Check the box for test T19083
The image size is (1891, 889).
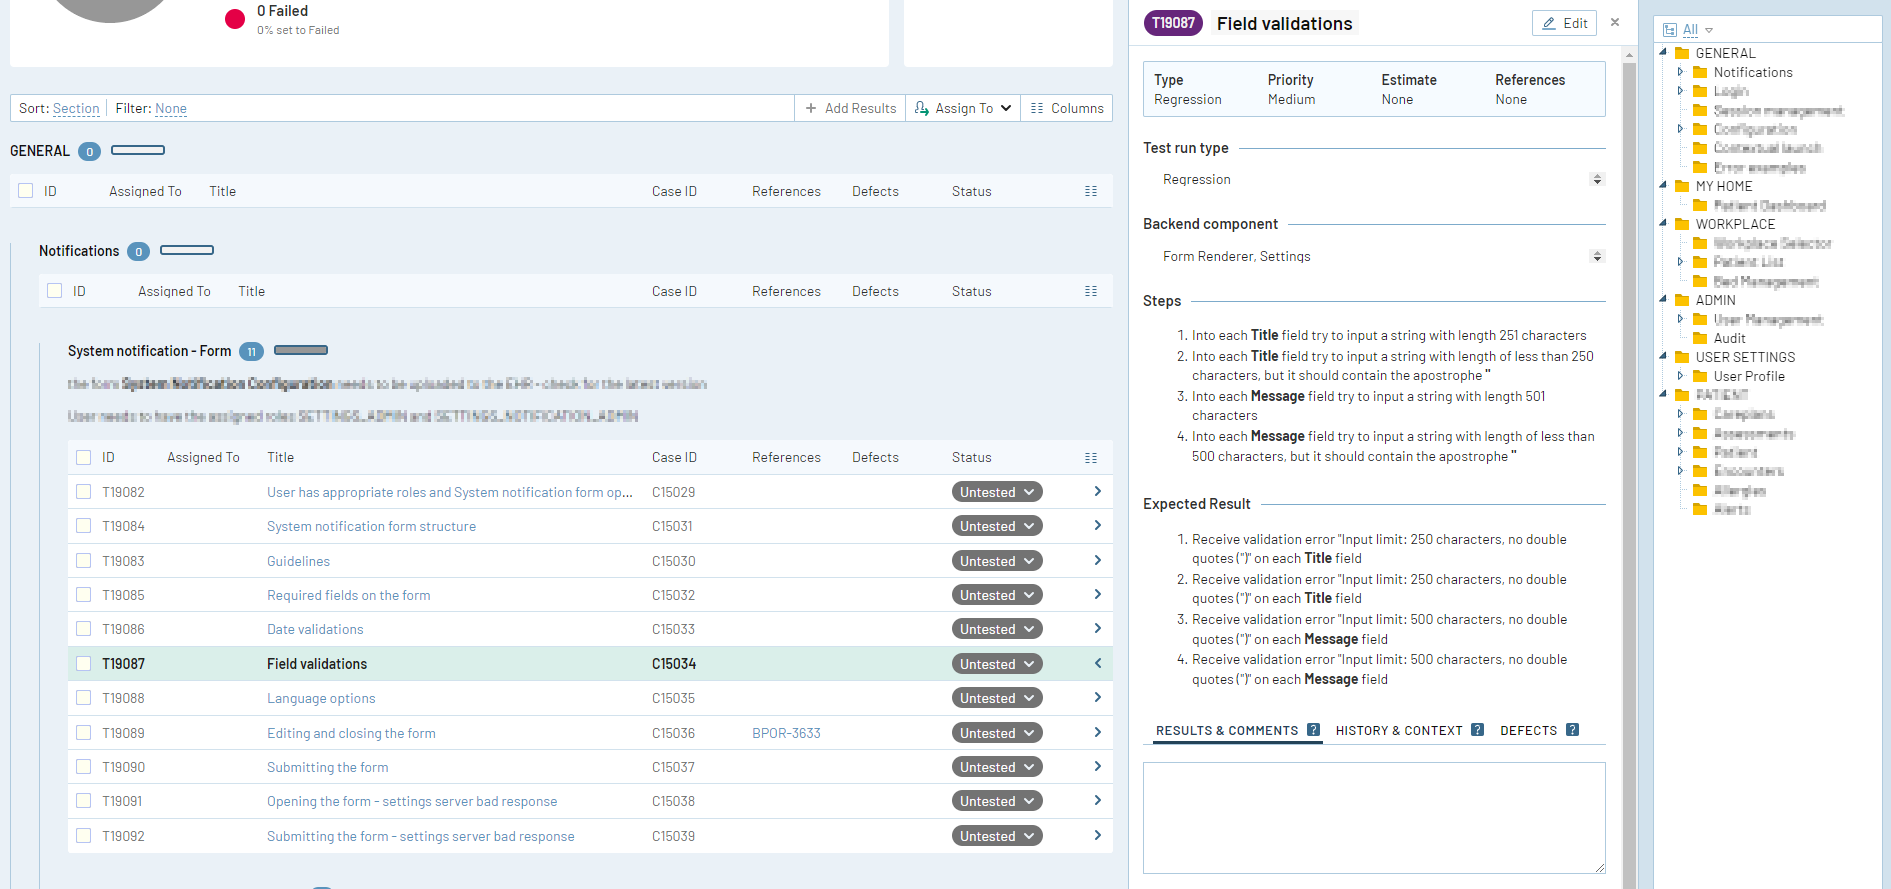click(84, 561)
